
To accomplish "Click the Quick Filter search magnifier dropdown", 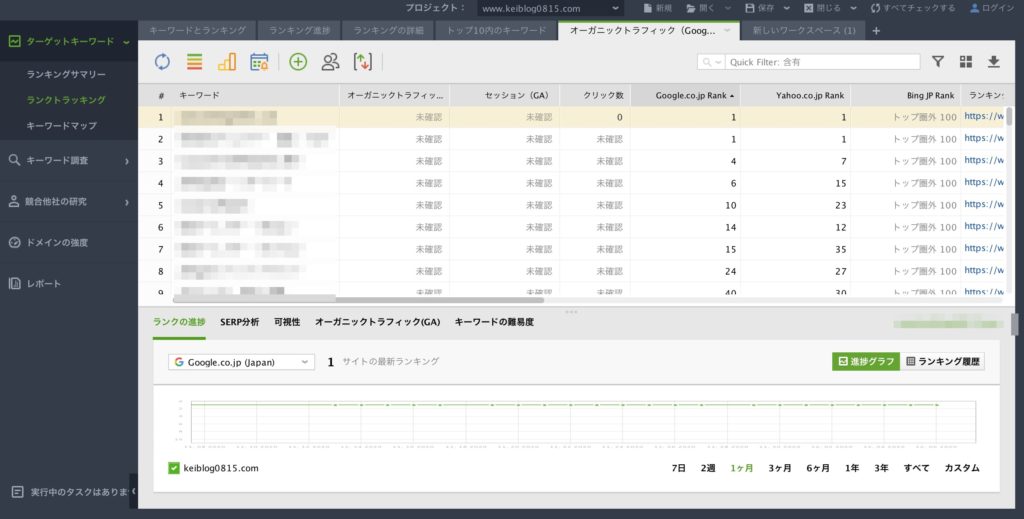I will click(711, 62).
